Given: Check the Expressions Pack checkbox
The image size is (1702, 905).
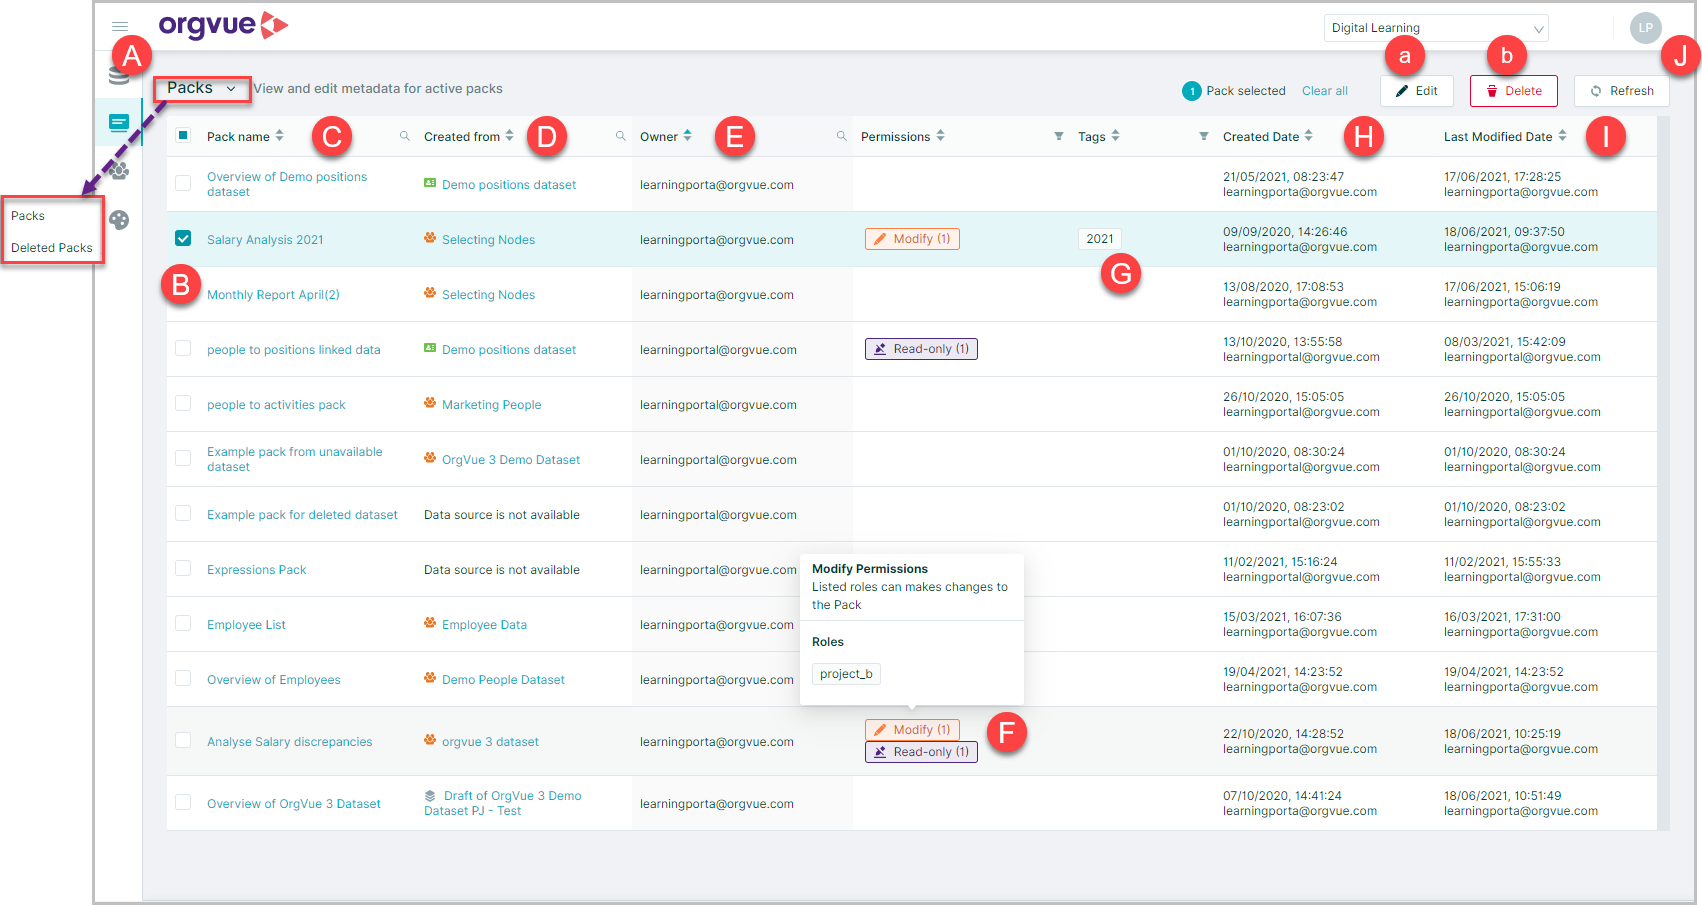Looking at the screenshot, I should click(x=183, y=568).
